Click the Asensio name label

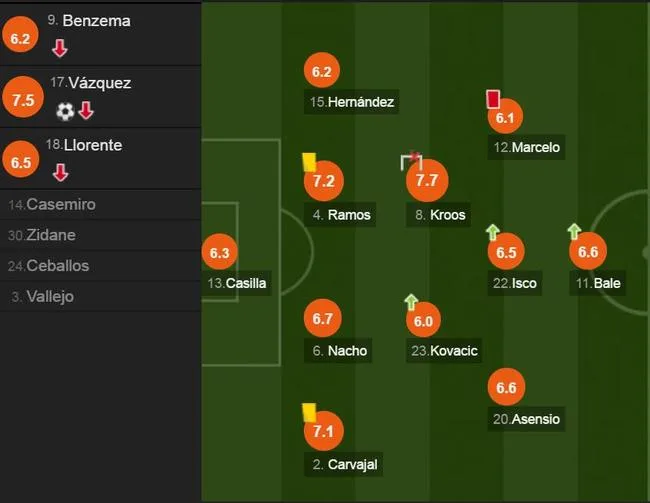click(x=526, y=419)
